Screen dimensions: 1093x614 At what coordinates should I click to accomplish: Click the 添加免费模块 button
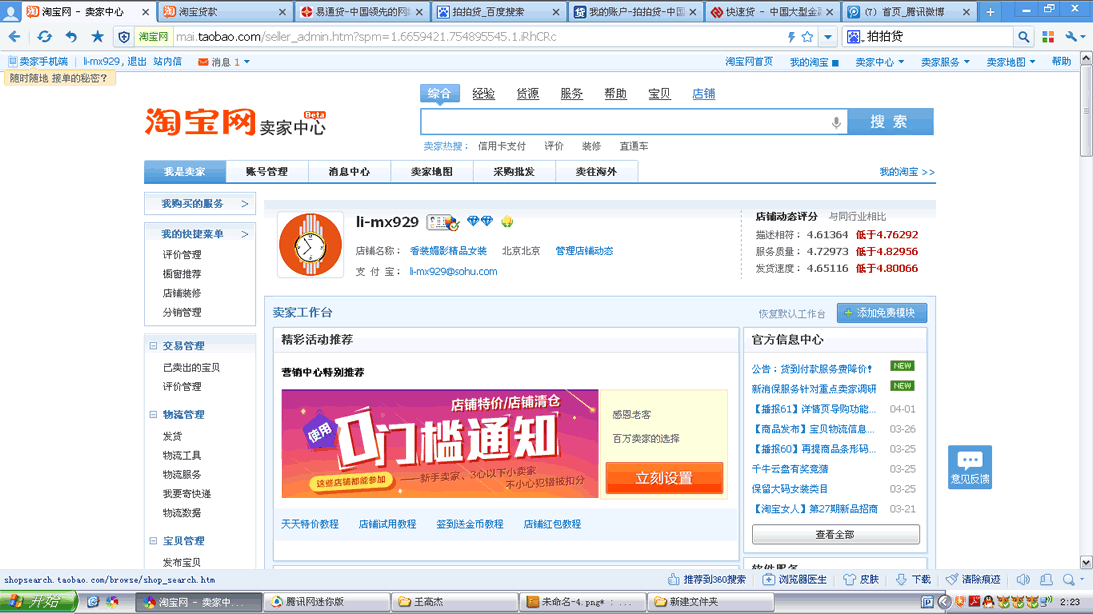(x=881, y=313)
